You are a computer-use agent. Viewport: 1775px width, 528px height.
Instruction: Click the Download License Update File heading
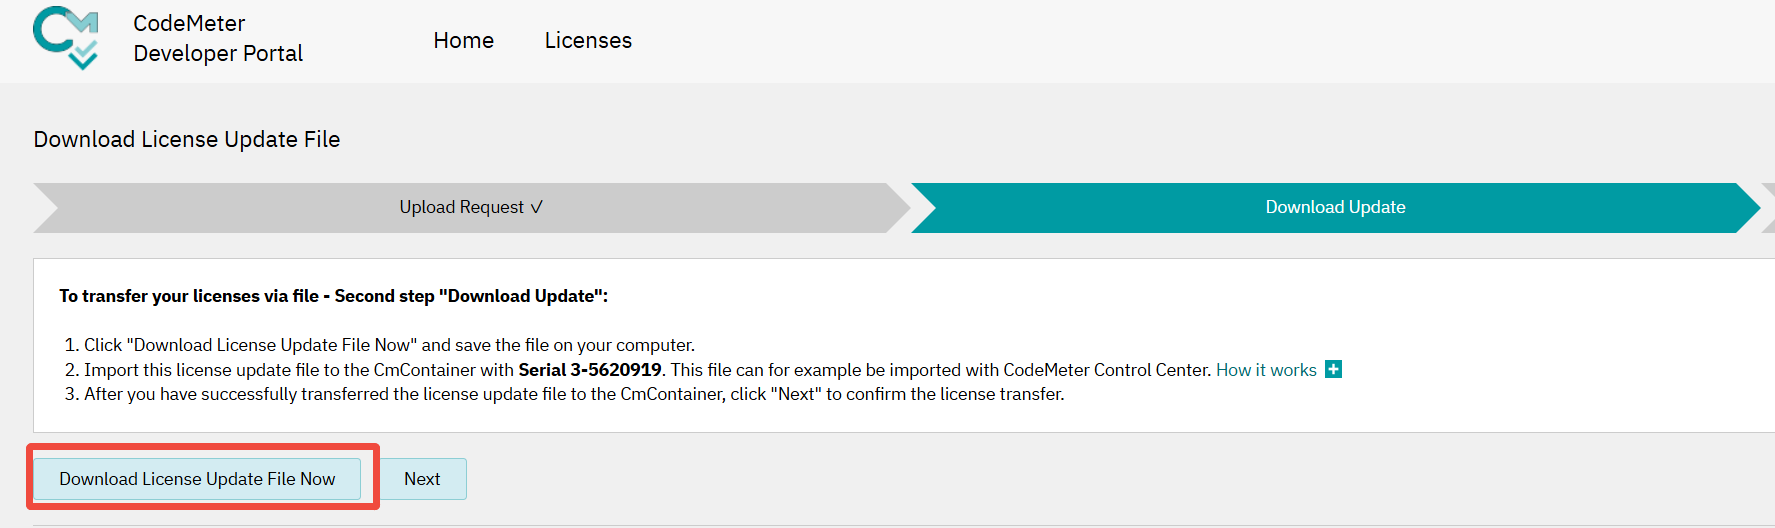187,140
